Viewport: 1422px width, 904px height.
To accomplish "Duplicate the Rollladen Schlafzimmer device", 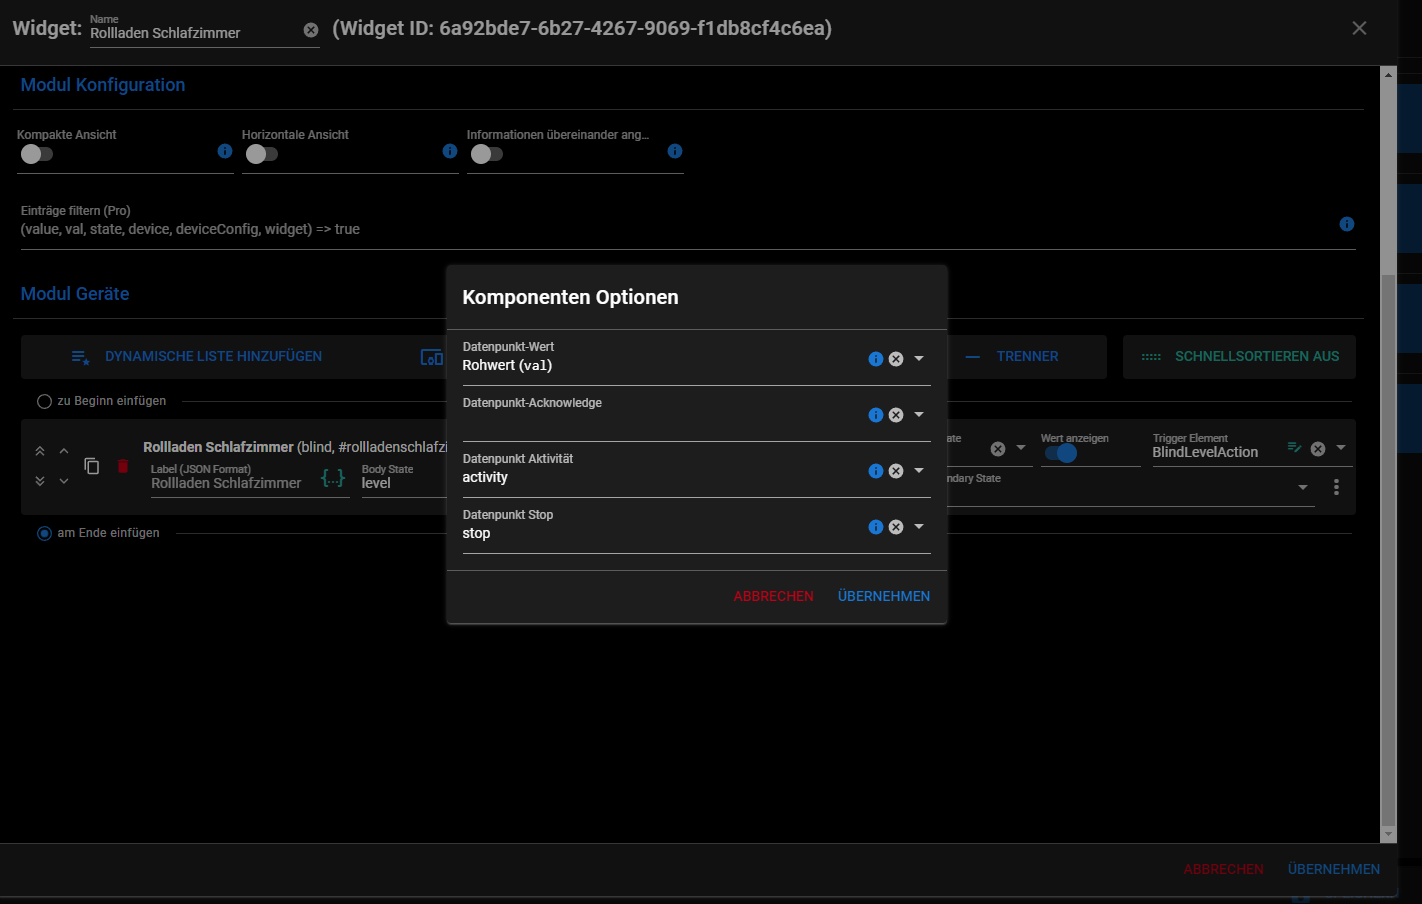I will (92, 466).
